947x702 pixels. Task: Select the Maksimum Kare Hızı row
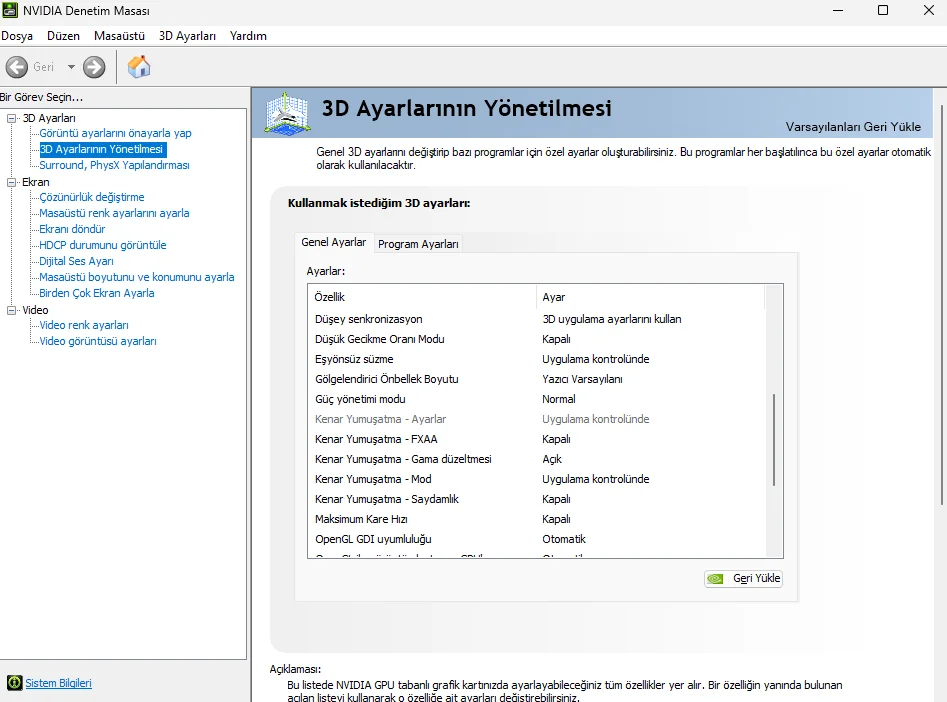pyautogui.click(x=538, y=519)
